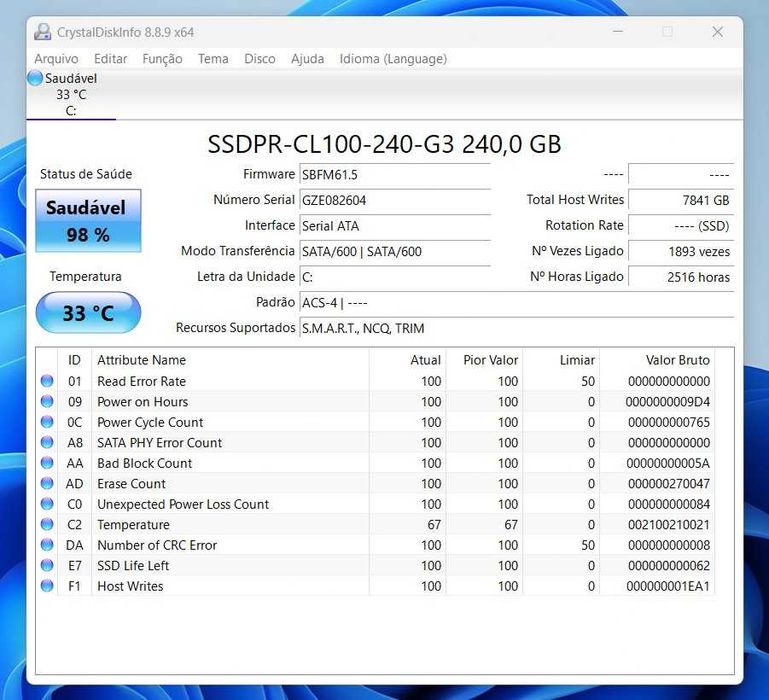Click the ID column header
The width and height of the screenshot is (769, 700).
pos(75,360)
